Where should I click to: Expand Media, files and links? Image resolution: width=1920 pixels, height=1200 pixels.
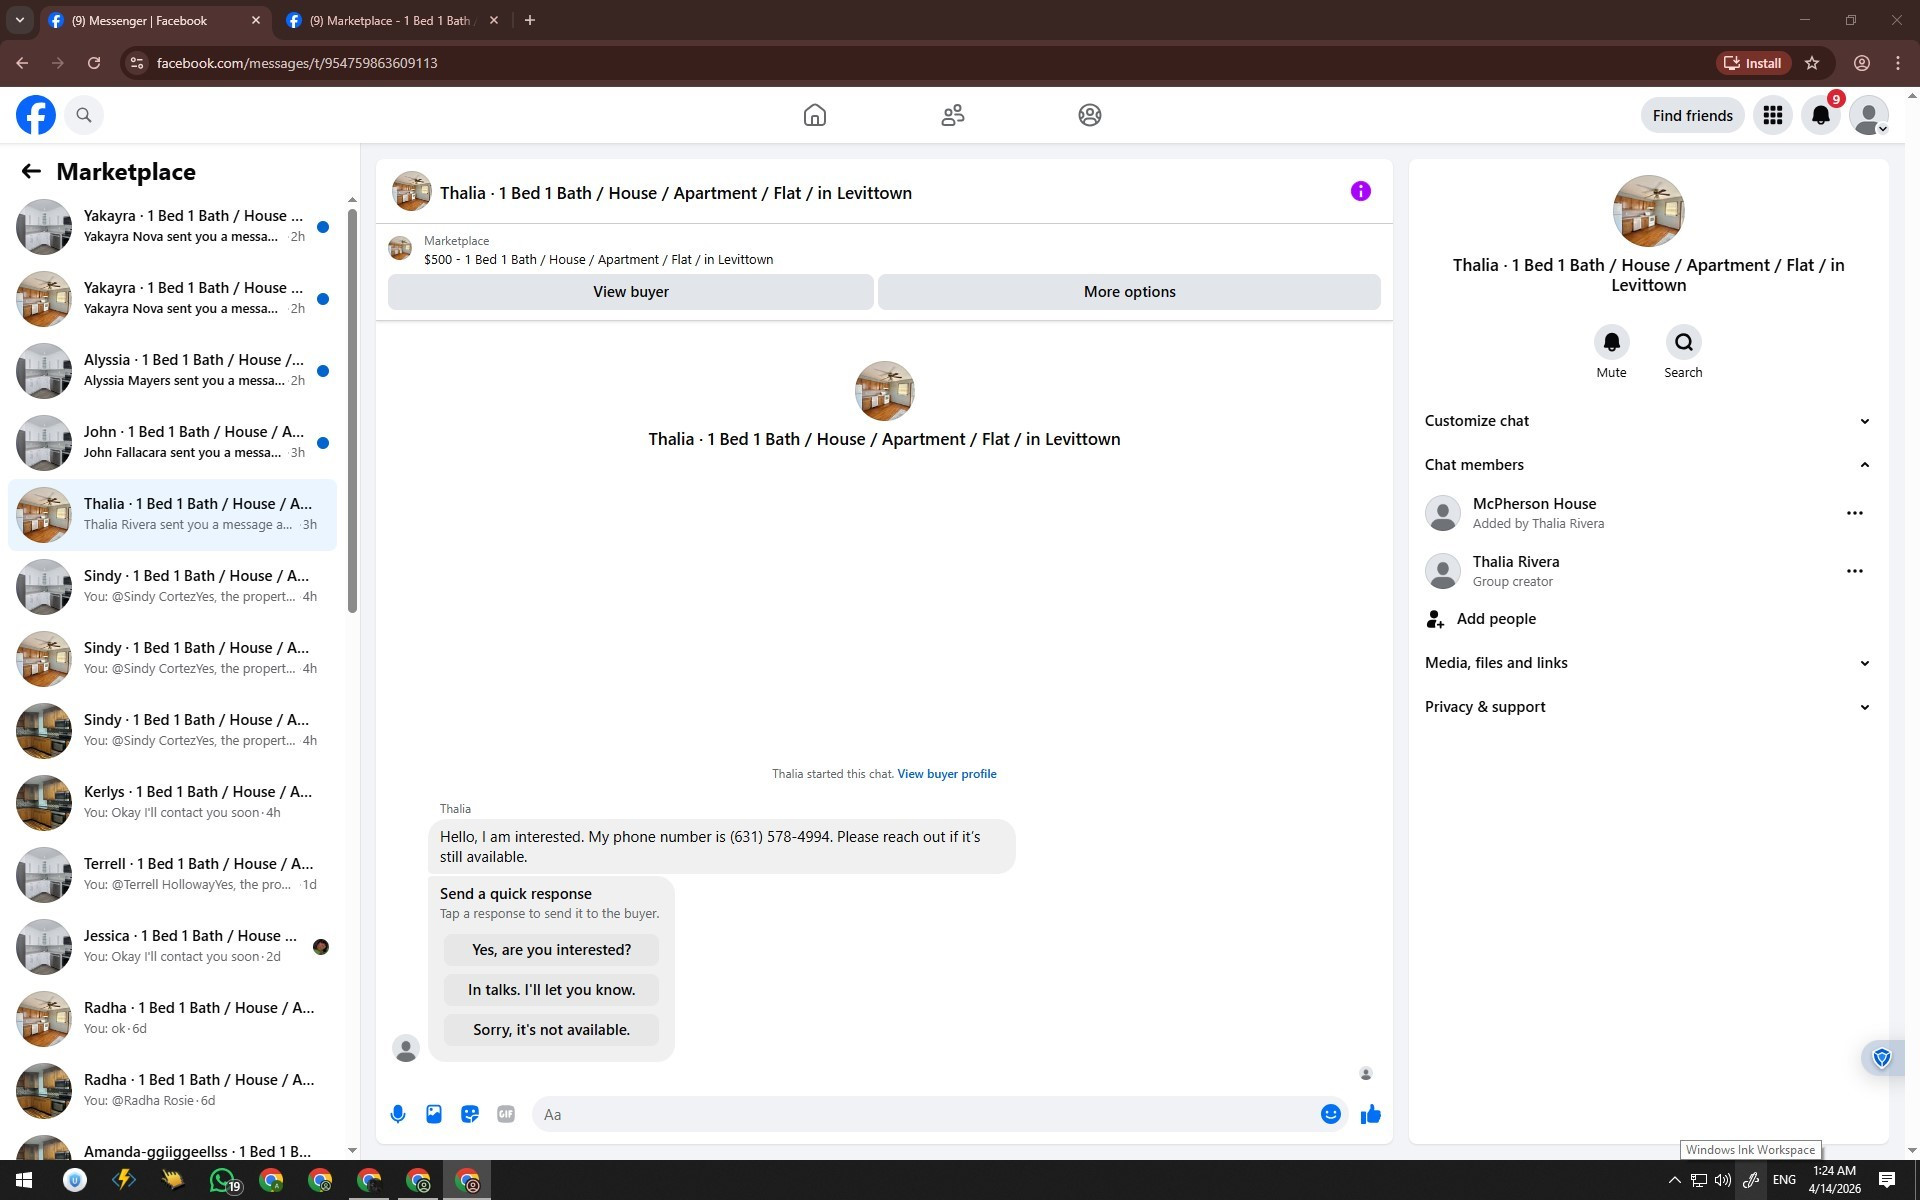click(1647, 663)
